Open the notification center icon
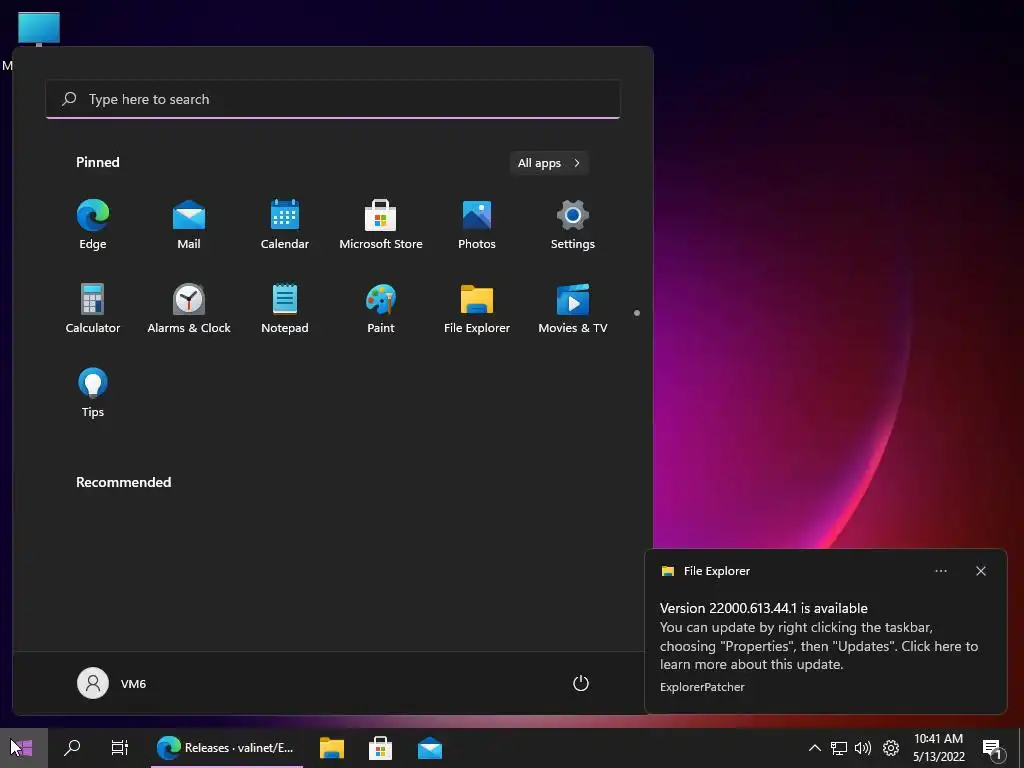1024x768 pixels. [993, 748]
